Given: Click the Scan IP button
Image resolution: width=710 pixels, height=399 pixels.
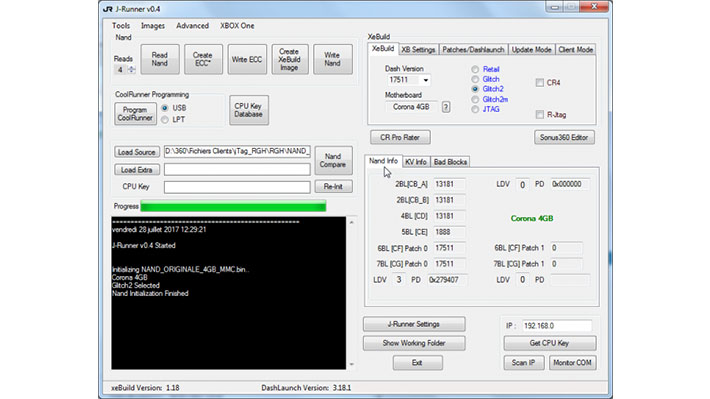Looking at the screenshot, I should point(524,363).
